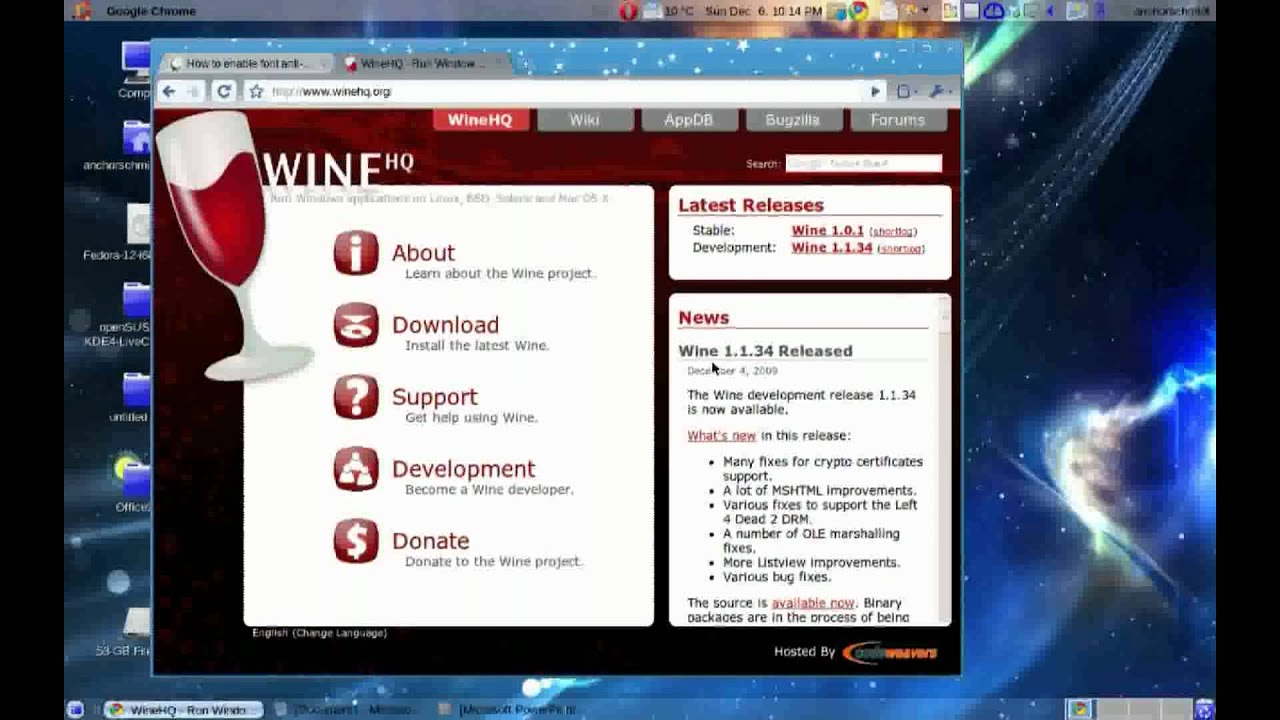Click the red Support question-mark icon
This screenshot has width=1280, height=720.
pyautogui.click(x=356, y=397)
